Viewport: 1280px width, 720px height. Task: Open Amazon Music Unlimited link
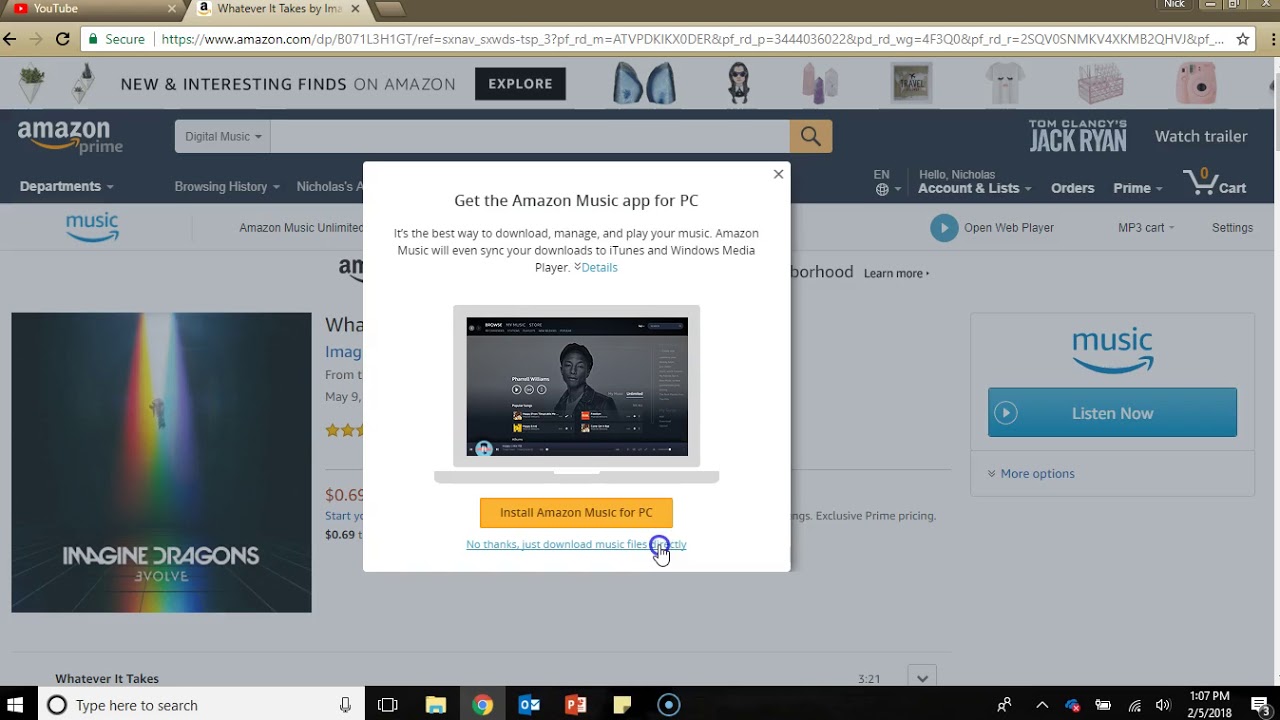pyautogui.click(x=301, y=228)
